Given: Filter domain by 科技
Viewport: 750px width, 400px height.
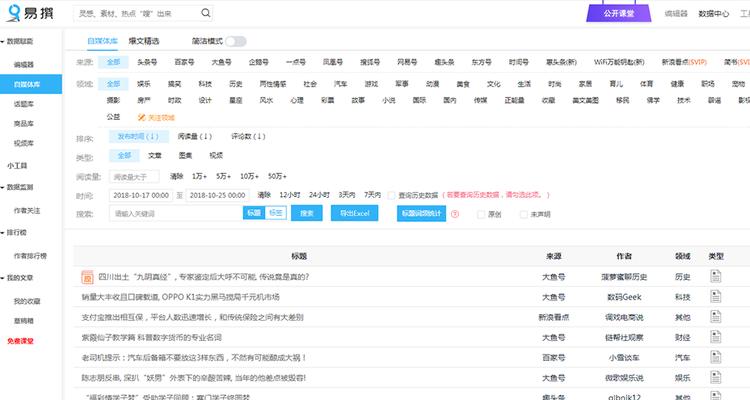Looking at the screenshot, I should 205,84.
